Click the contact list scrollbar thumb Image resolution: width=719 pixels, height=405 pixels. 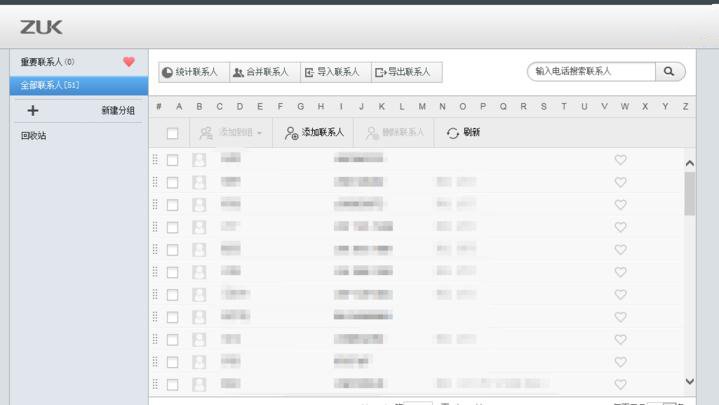tap(690, 194)
